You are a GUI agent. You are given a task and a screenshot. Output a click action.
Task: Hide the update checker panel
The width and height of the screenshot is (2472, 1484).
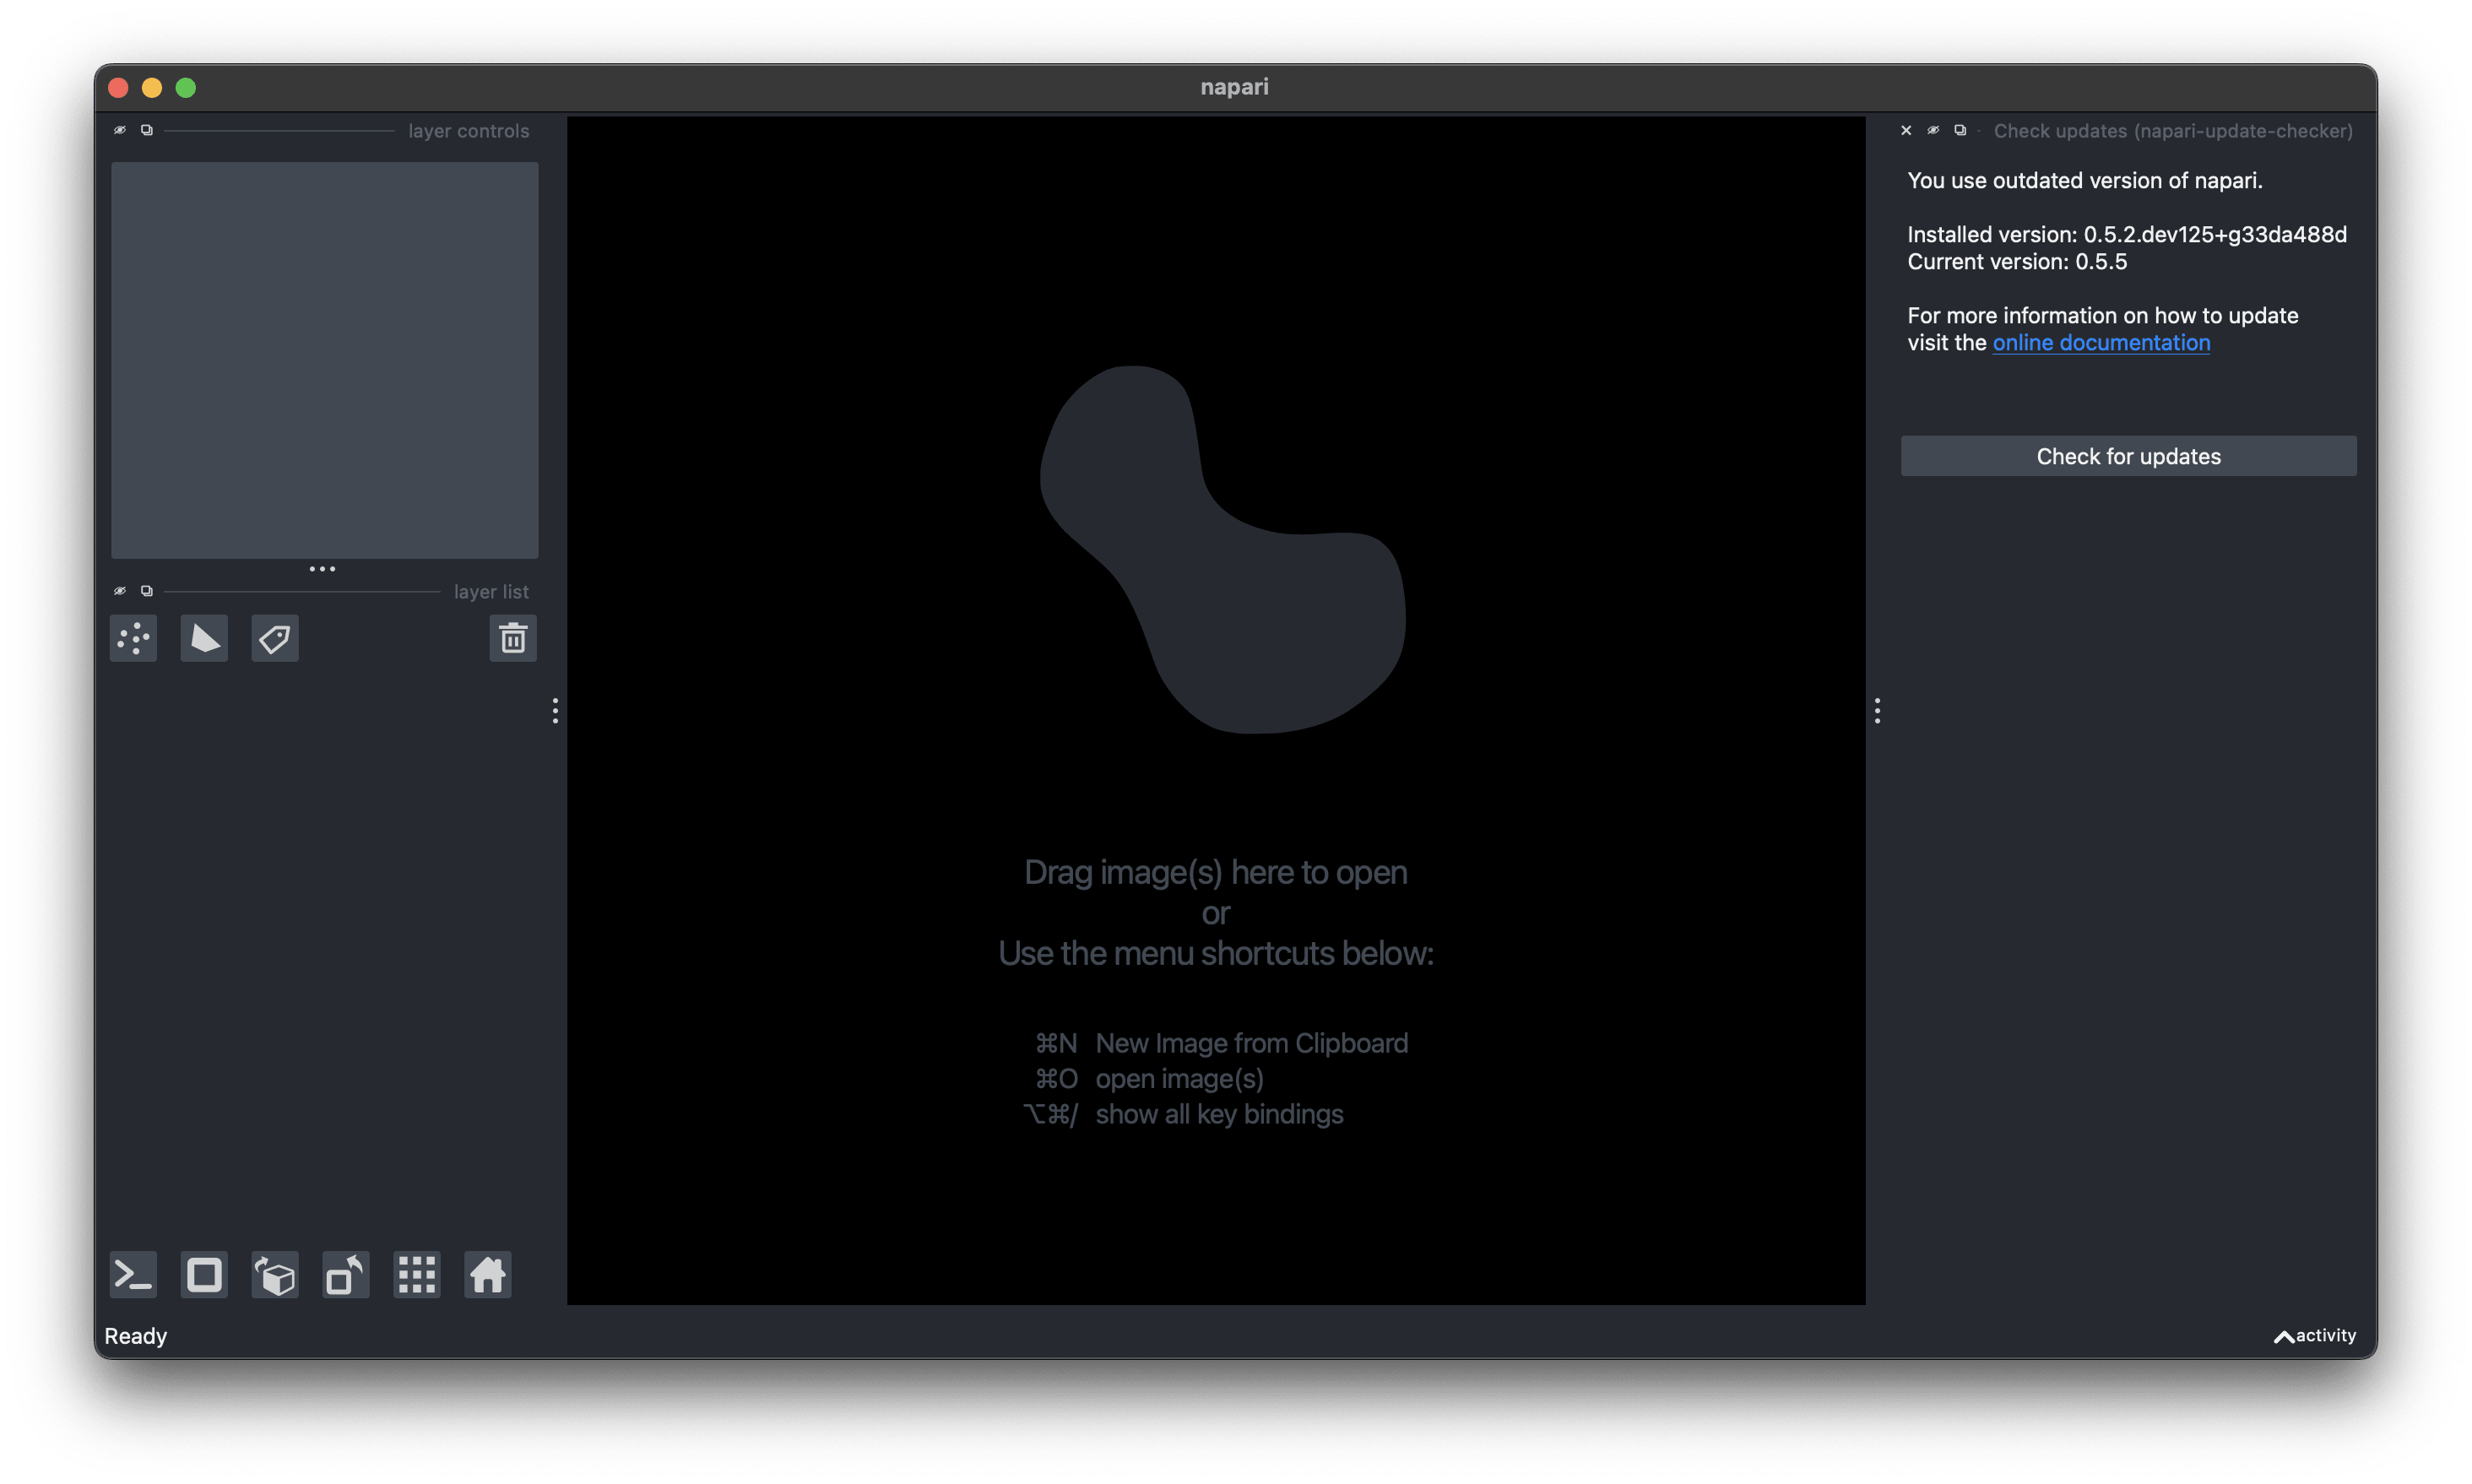pyautogui.click(x=1932, y=130)
